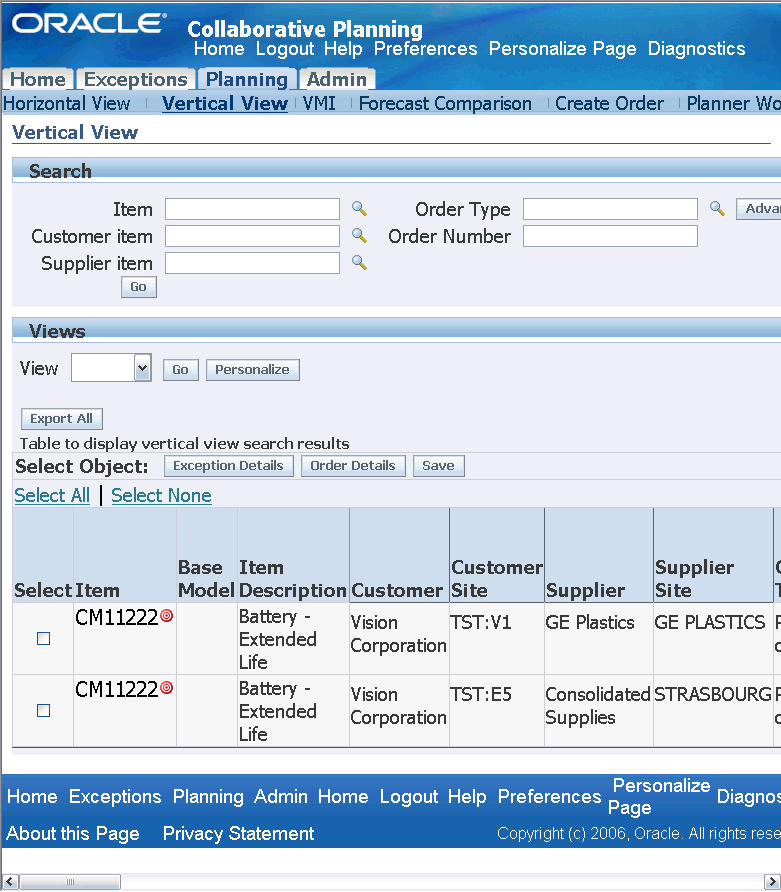
Task: Tick the checkbox for the GE Plastics row
Action: [43, 638]
